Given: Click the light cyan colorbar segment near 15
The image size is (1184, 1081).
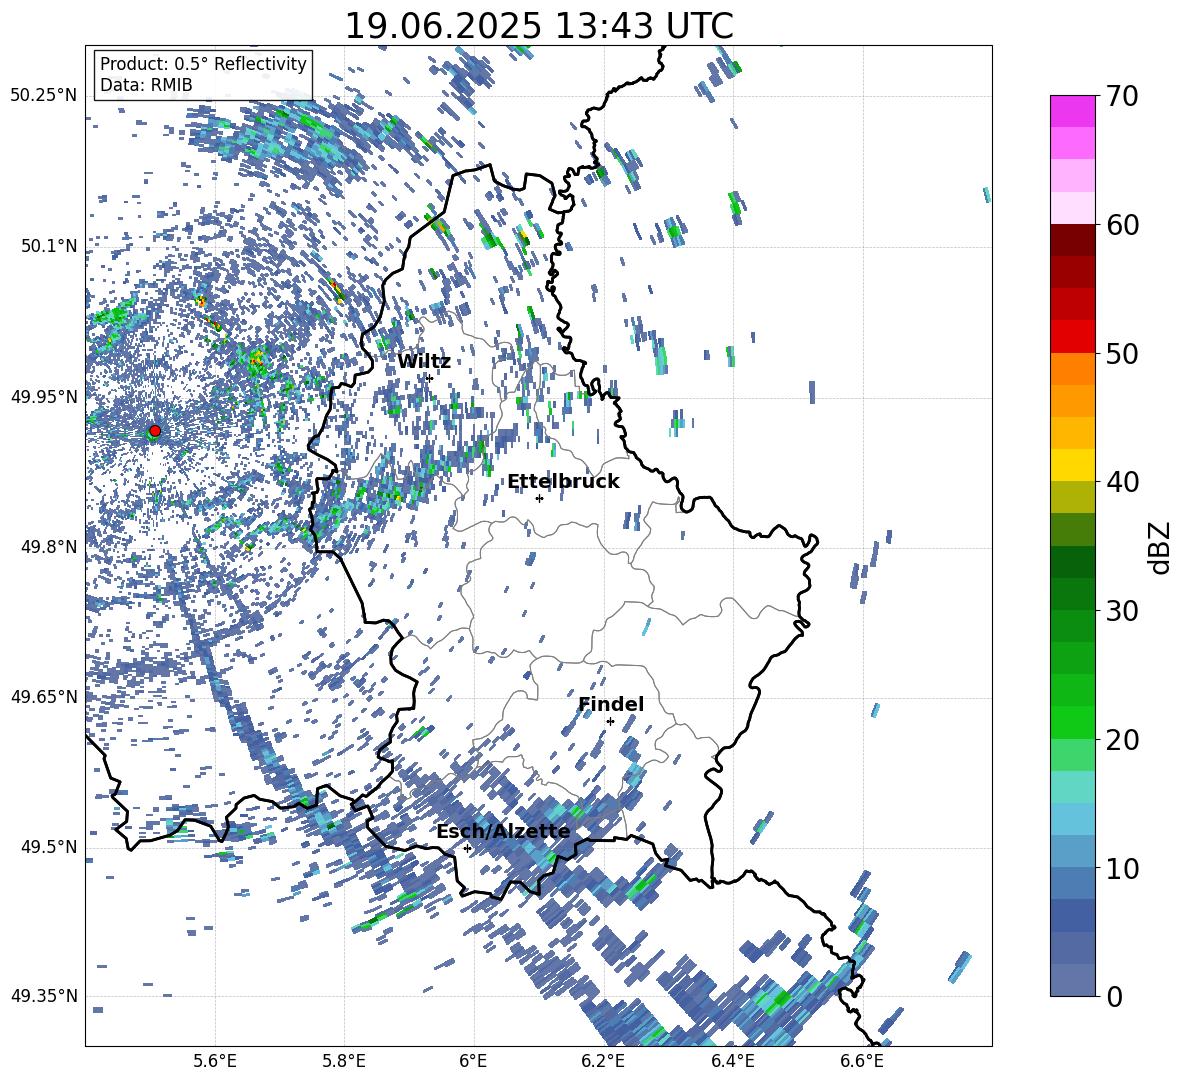Looking at the screenshot, I should coord(1072,787).
